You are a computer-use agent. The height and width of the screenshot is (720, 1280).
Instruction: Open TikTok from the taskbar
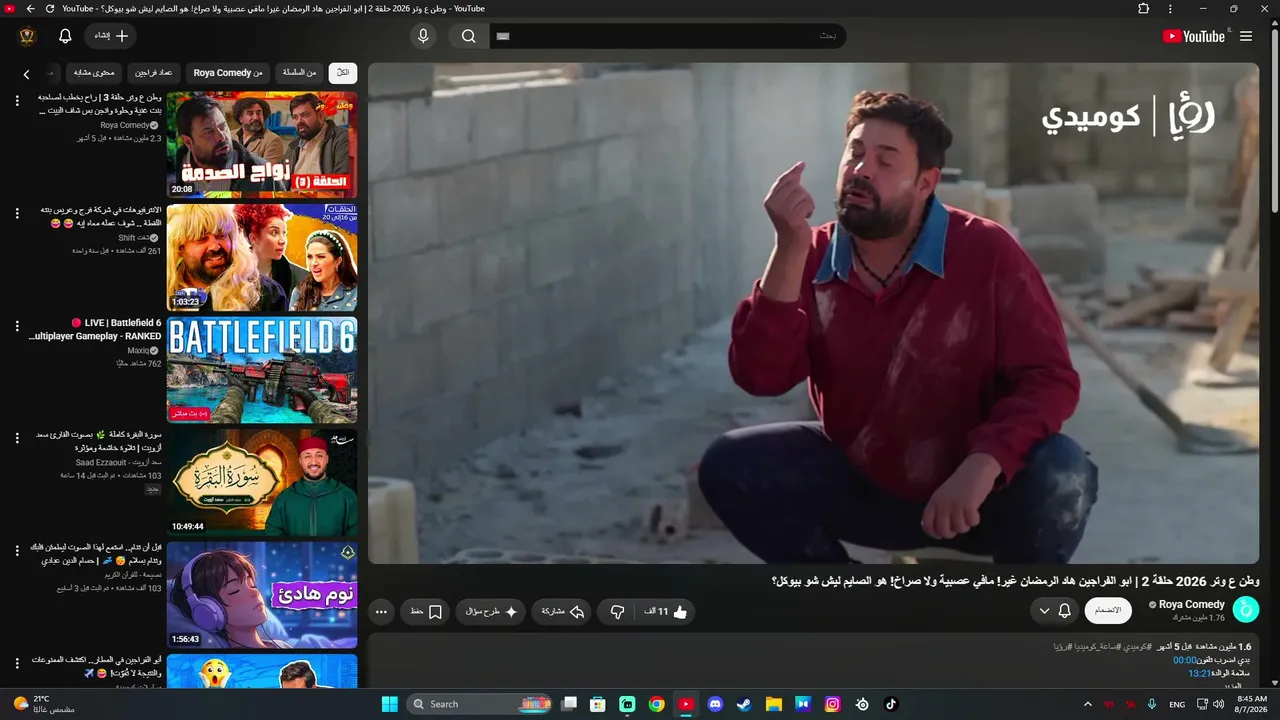click(891, 704)
